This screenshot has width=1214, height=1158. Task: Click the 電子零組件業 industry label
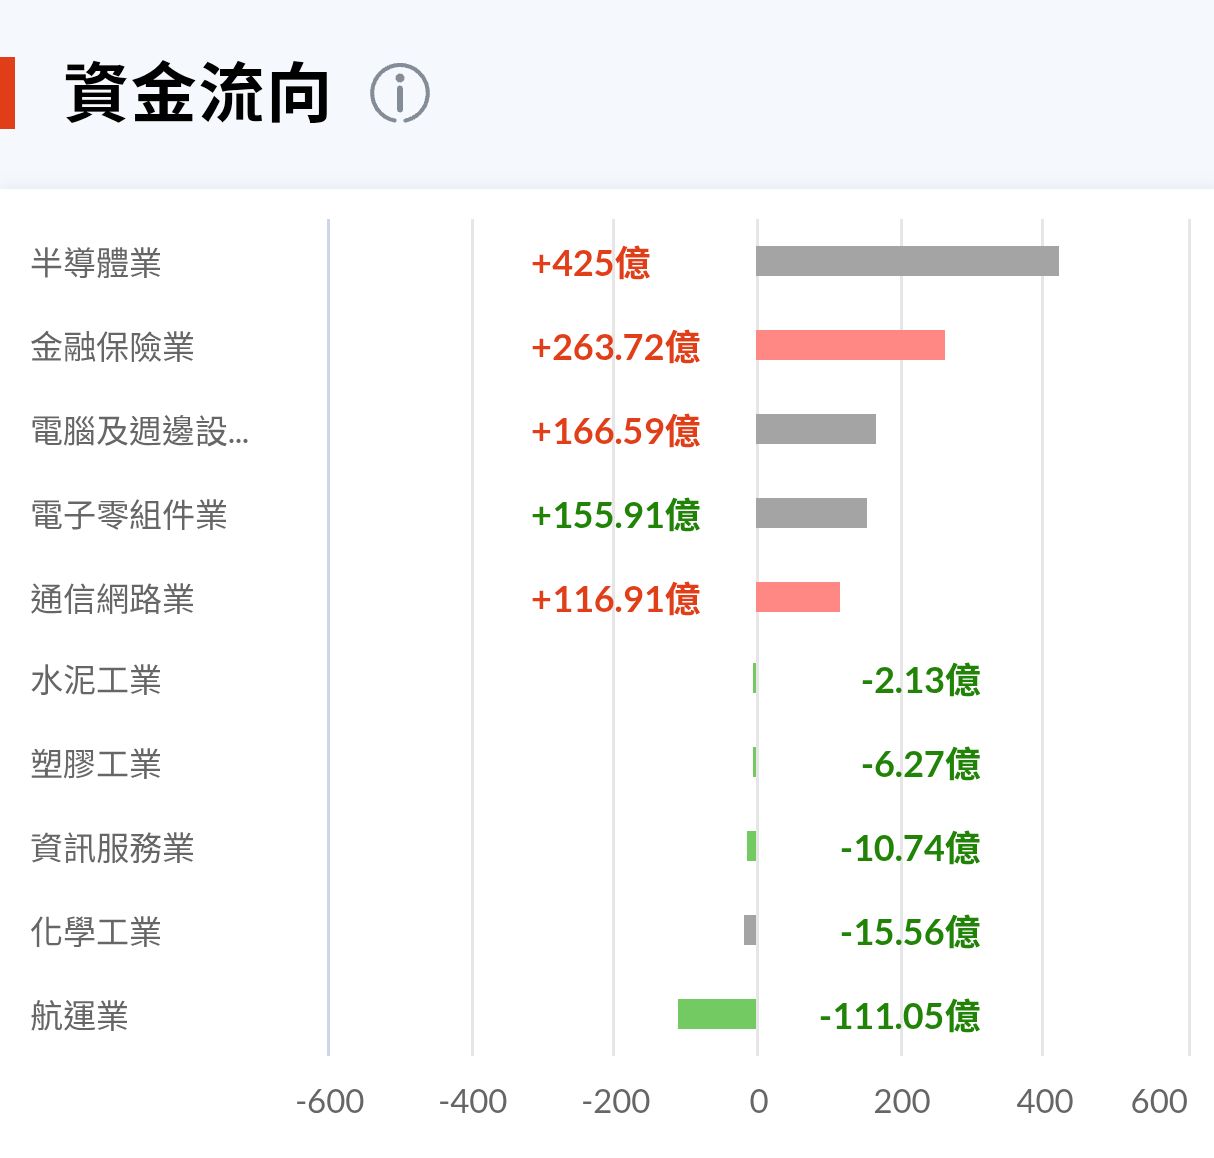coord(129,515)
